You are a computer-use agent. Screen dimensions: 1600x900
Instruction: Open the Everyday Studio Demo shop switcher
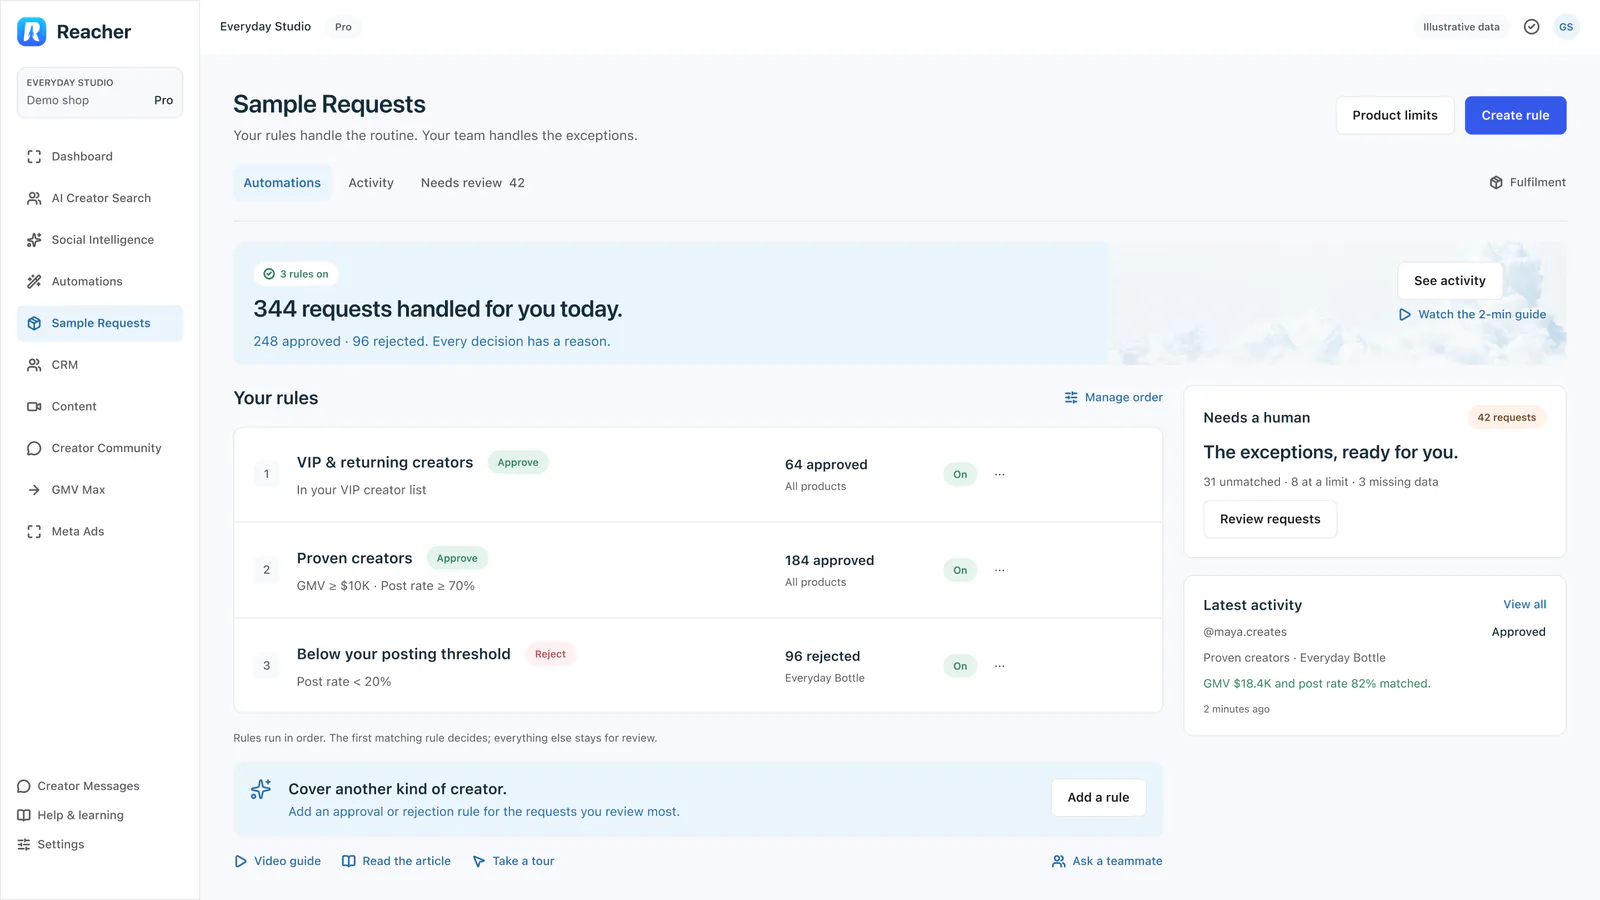click(x=100, y=92)
